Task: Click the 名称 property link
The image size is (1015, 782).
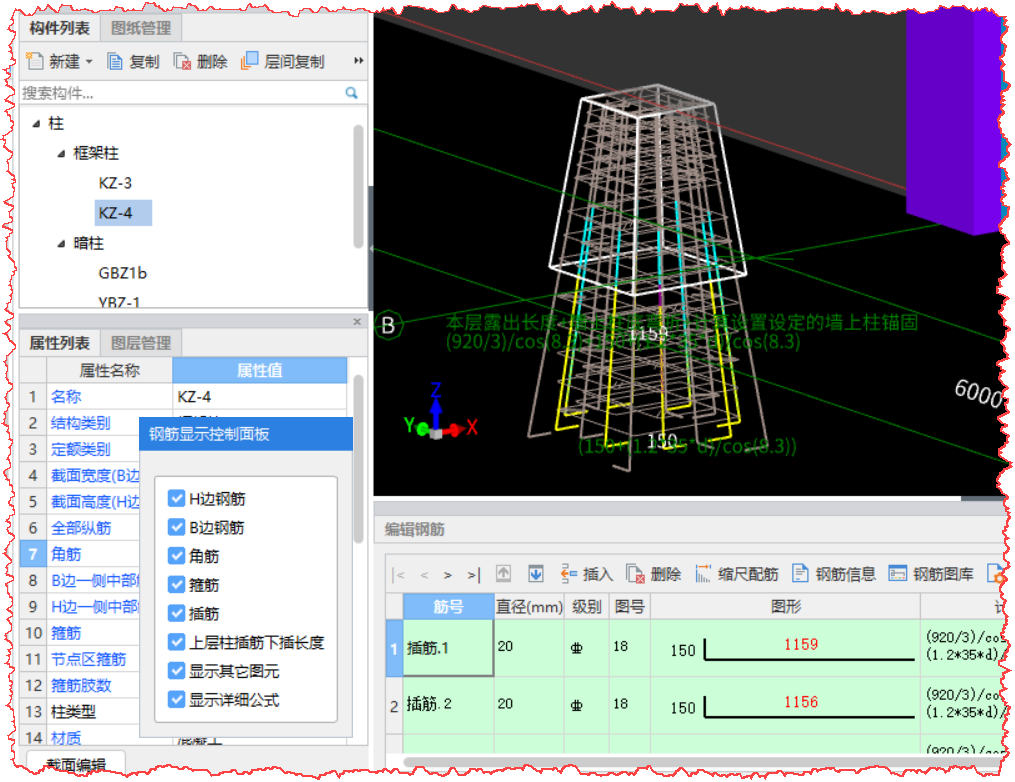Action: [x=66, y=397]
